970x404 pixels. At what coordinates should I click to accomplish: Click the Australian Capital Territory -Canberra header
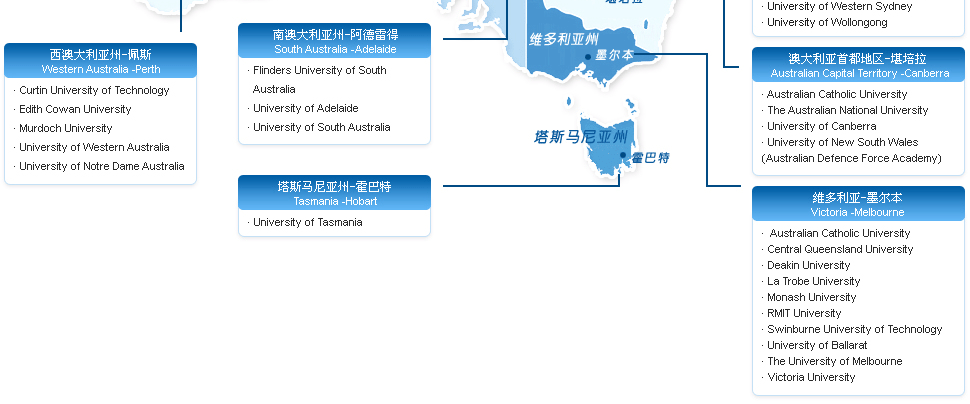859,65
